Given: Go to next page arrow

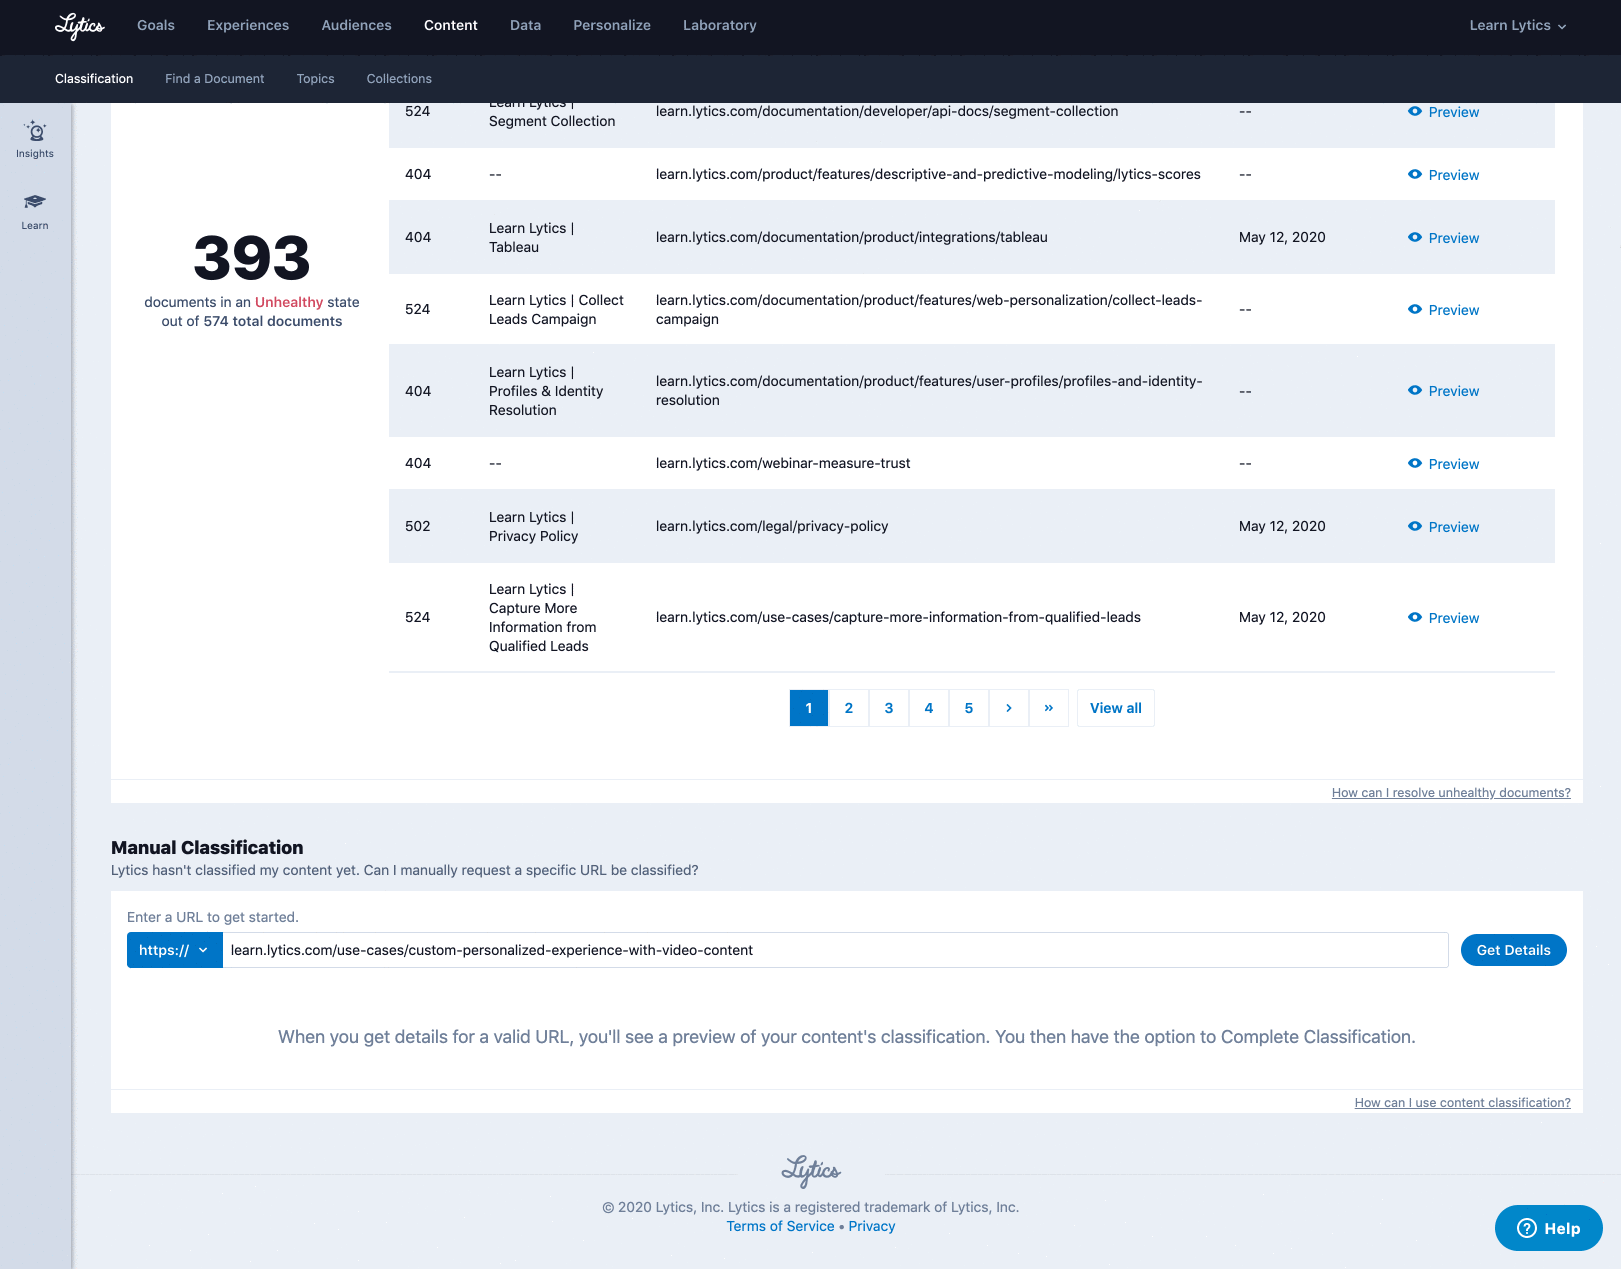Looking at the screenshot, I should pyautogui.click(x=1009, y=708).
